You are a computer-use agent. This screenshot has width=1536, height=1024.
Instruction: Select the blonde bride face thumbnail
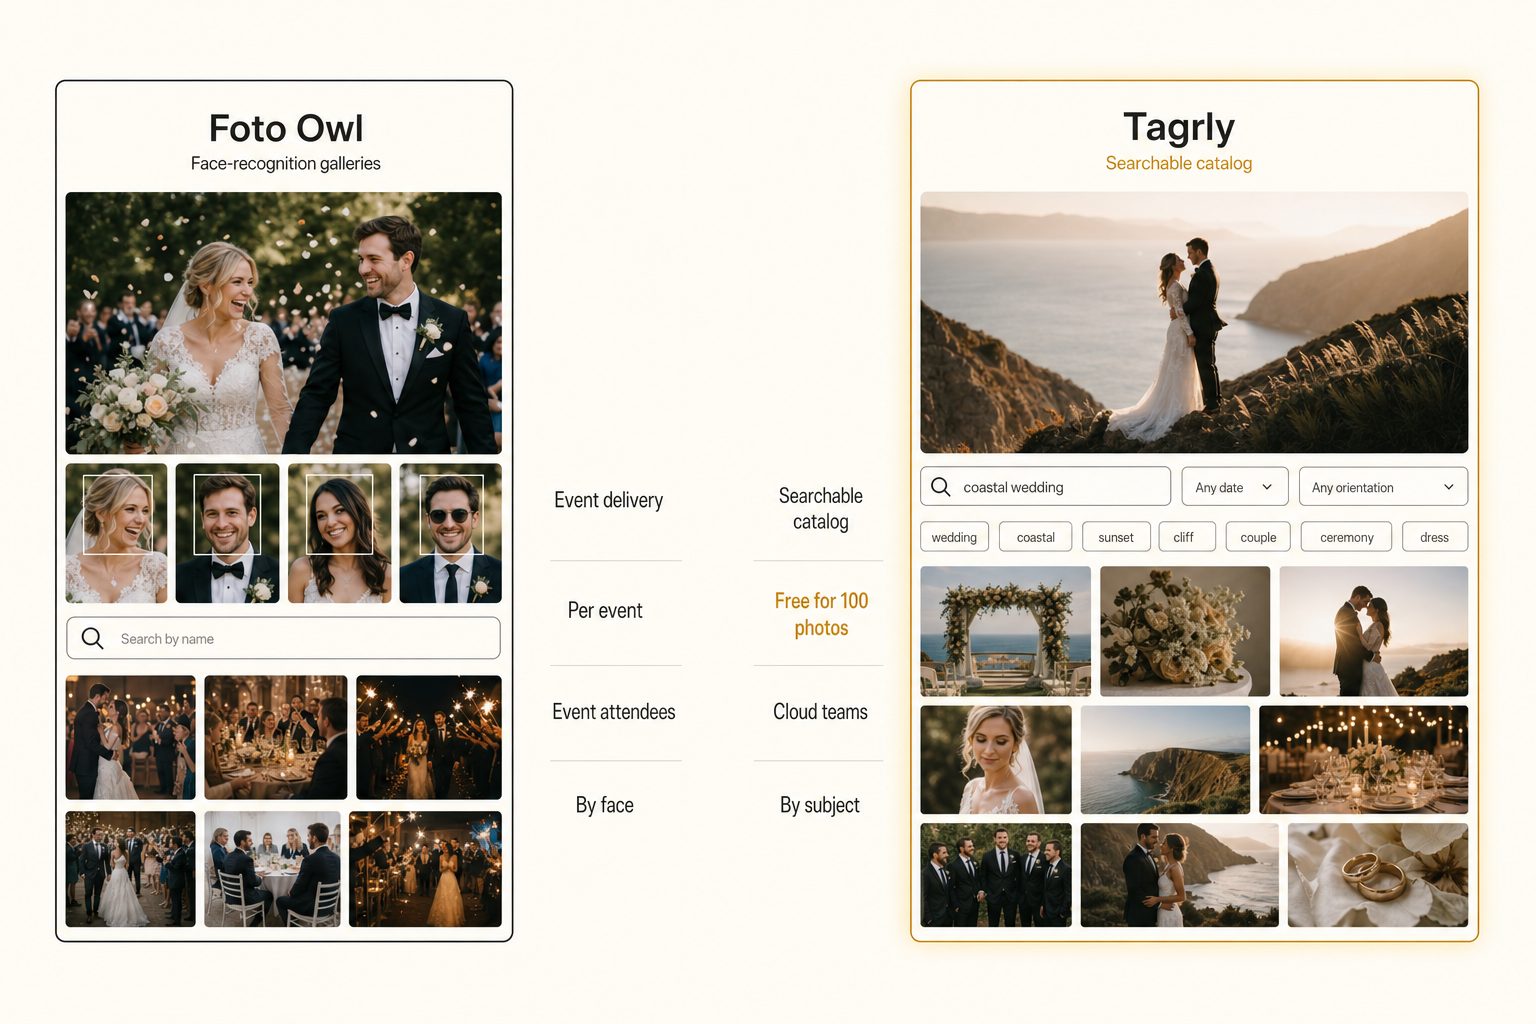coord(116,533)
